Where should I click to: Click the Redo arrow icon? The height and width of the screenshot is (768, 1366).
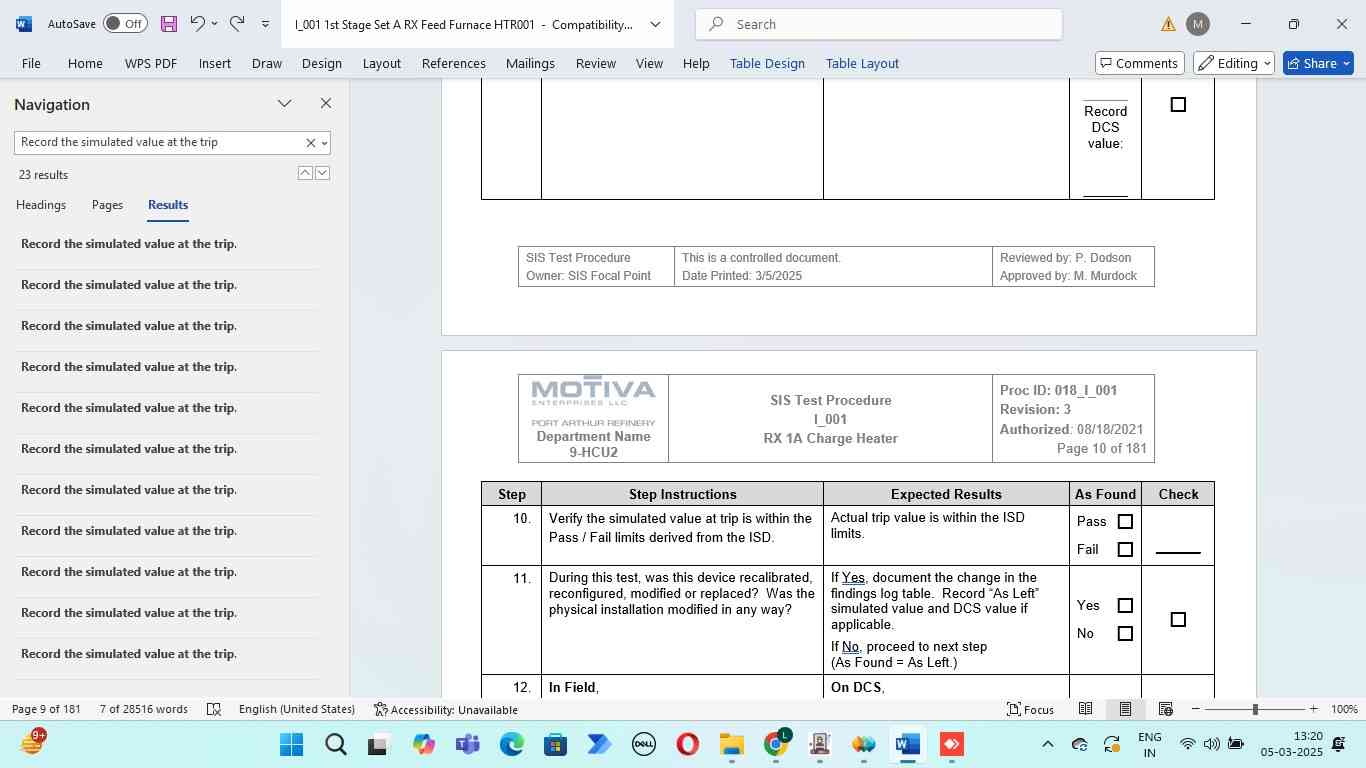tap(237, 24)
